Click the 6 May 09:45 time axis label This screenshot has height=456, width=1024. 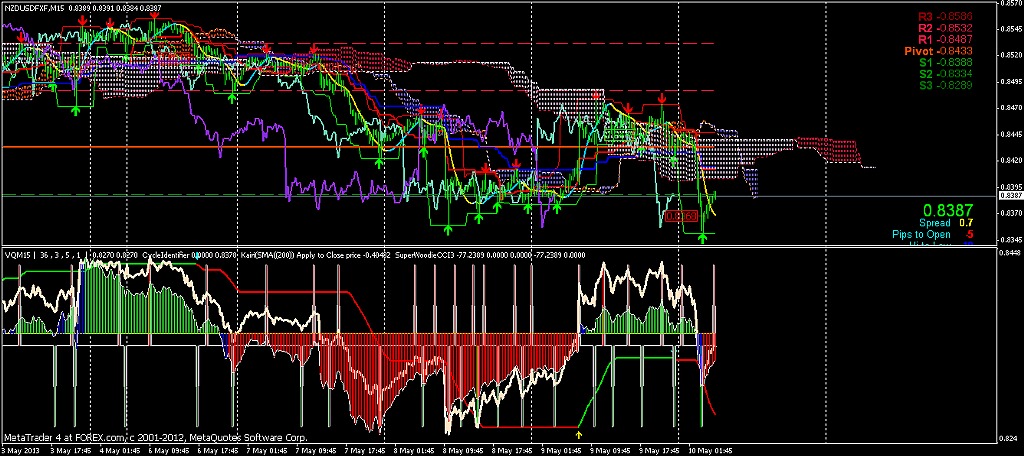point(168,451)
